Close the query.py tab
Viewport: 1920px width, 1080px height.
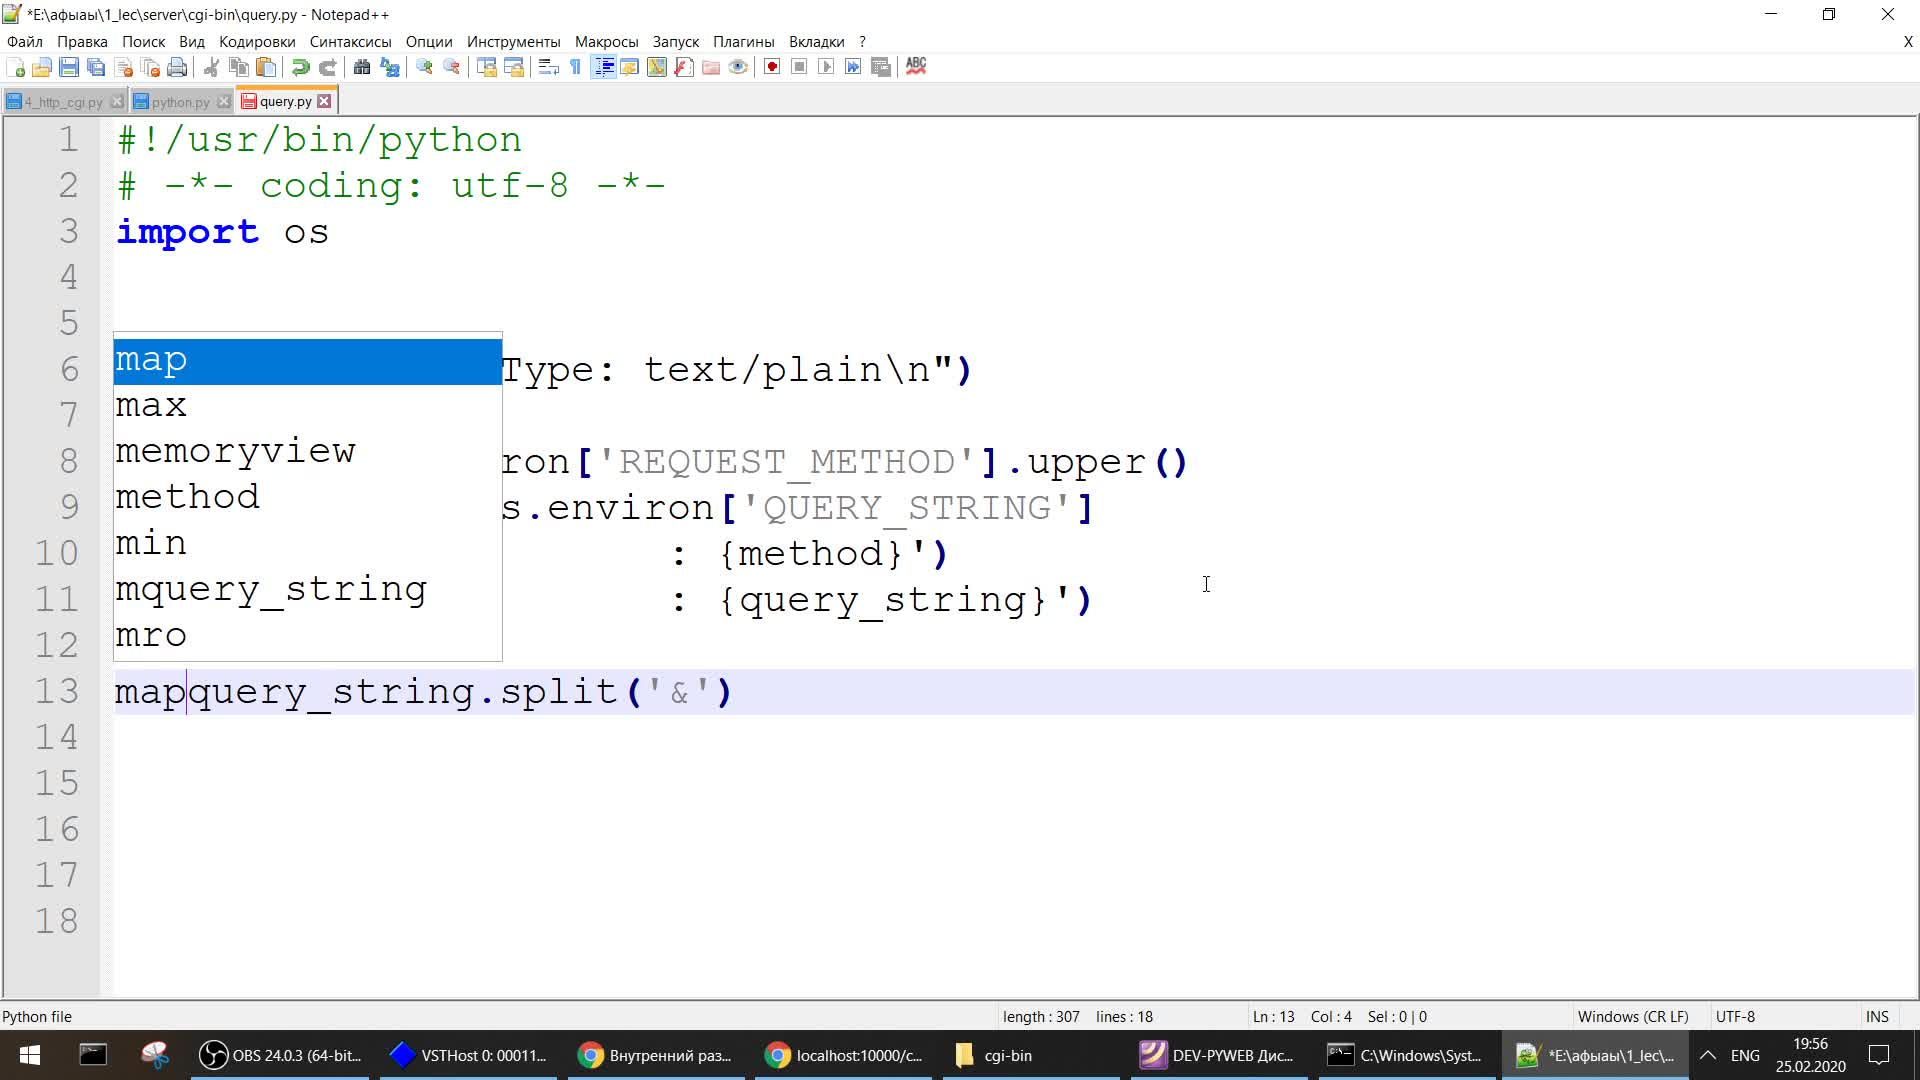(324, 101)
